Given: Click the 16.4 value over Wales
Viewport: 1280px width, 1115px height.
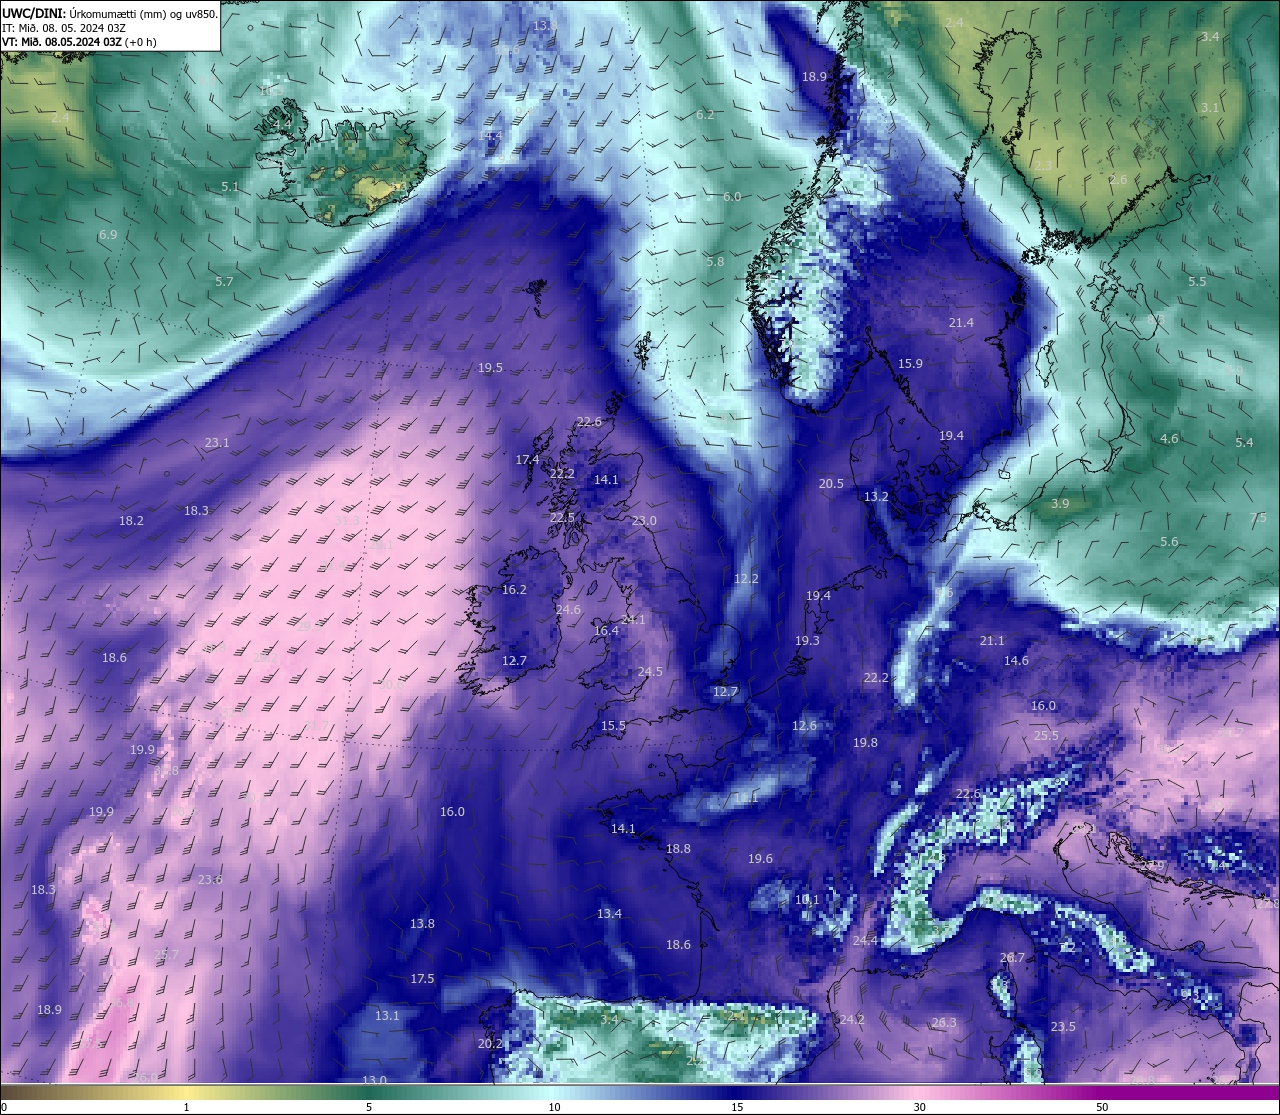Looking at the screenshot, I should (606, 631).
